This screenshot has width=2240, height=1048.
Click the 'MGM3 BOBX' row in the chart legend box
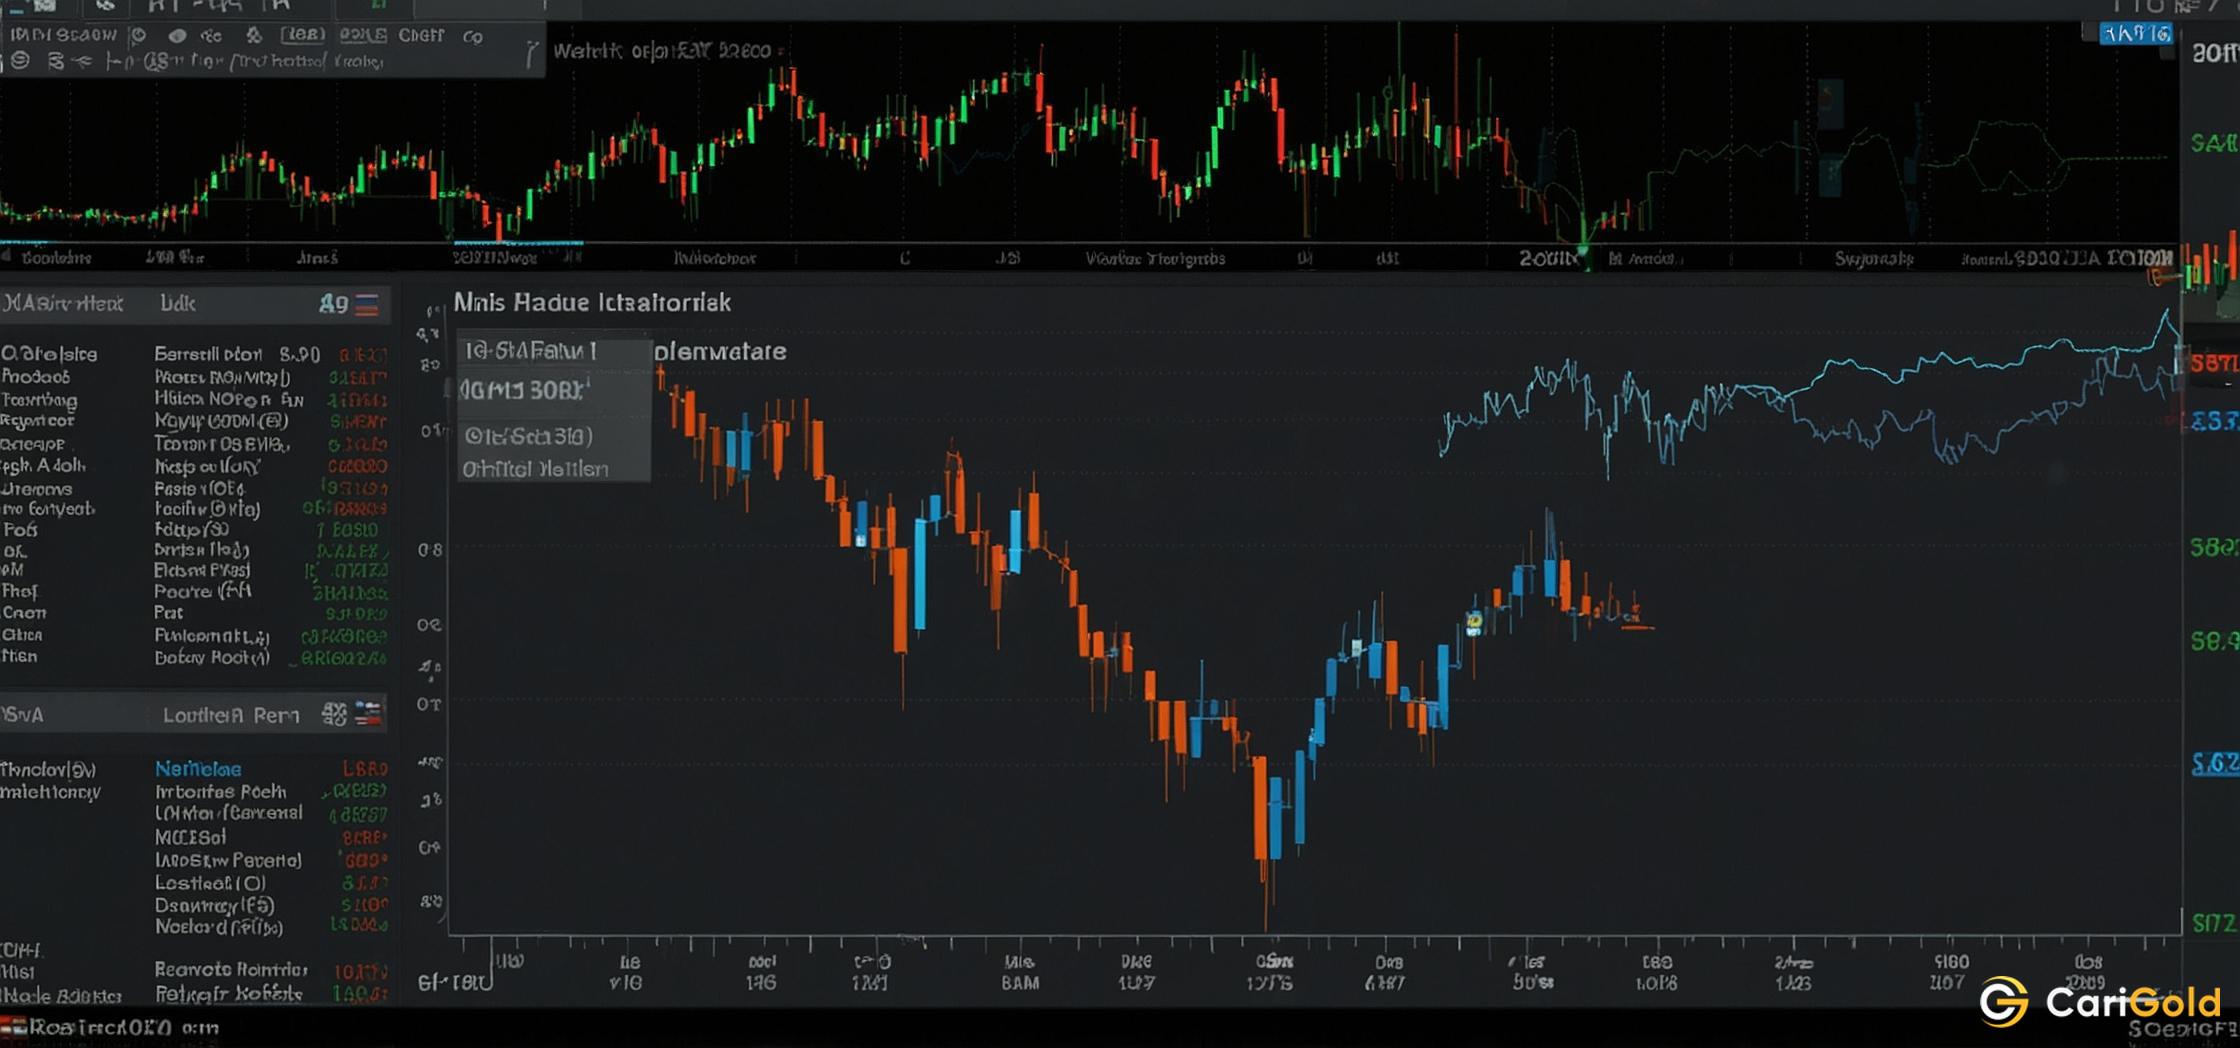pyautogui.click(x=554, y=391)
